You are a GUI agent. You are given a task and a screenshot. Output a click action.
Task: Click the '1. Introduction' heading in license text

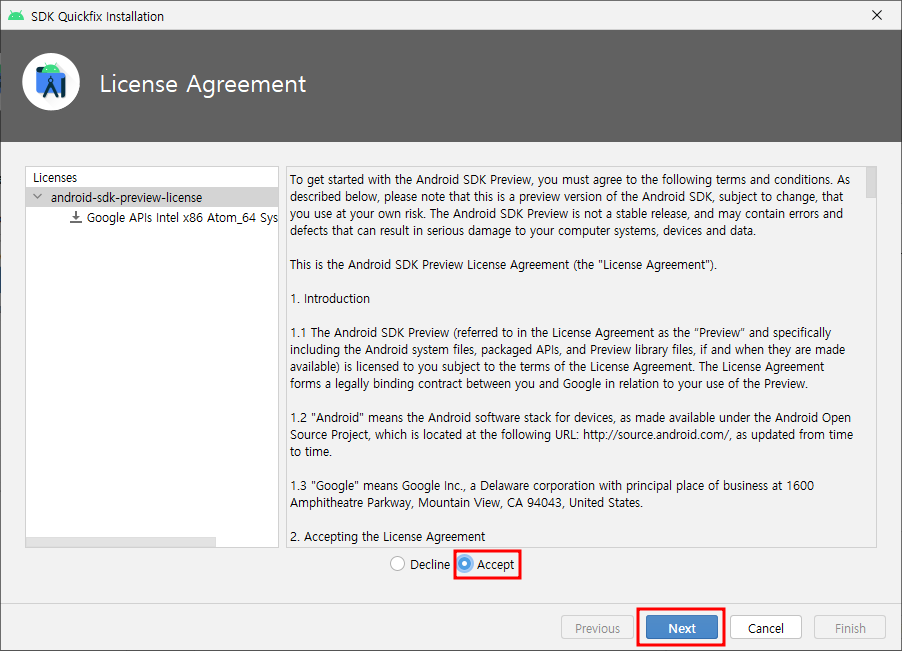point(330,298)
